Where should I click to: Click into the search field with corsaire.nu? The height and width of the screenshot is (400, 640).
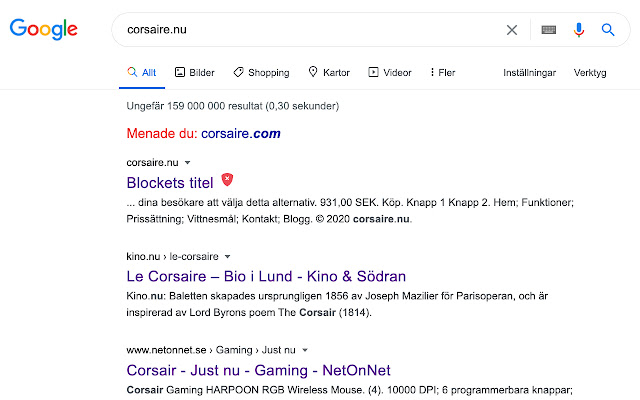click(300, 30)
